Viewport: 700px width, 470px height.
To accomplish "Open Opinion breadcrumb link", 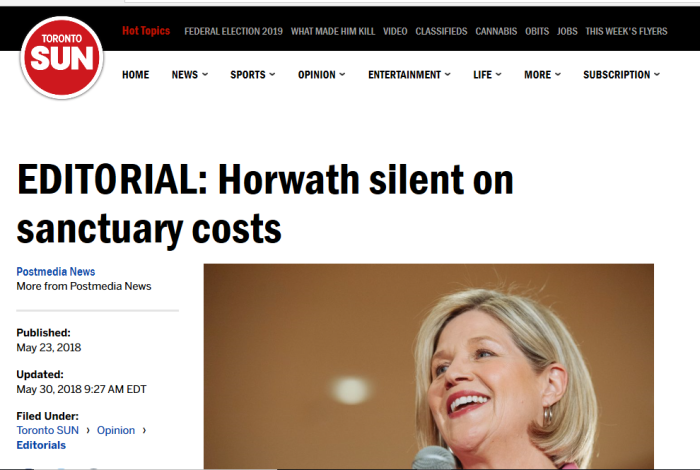I will [116, 430].
